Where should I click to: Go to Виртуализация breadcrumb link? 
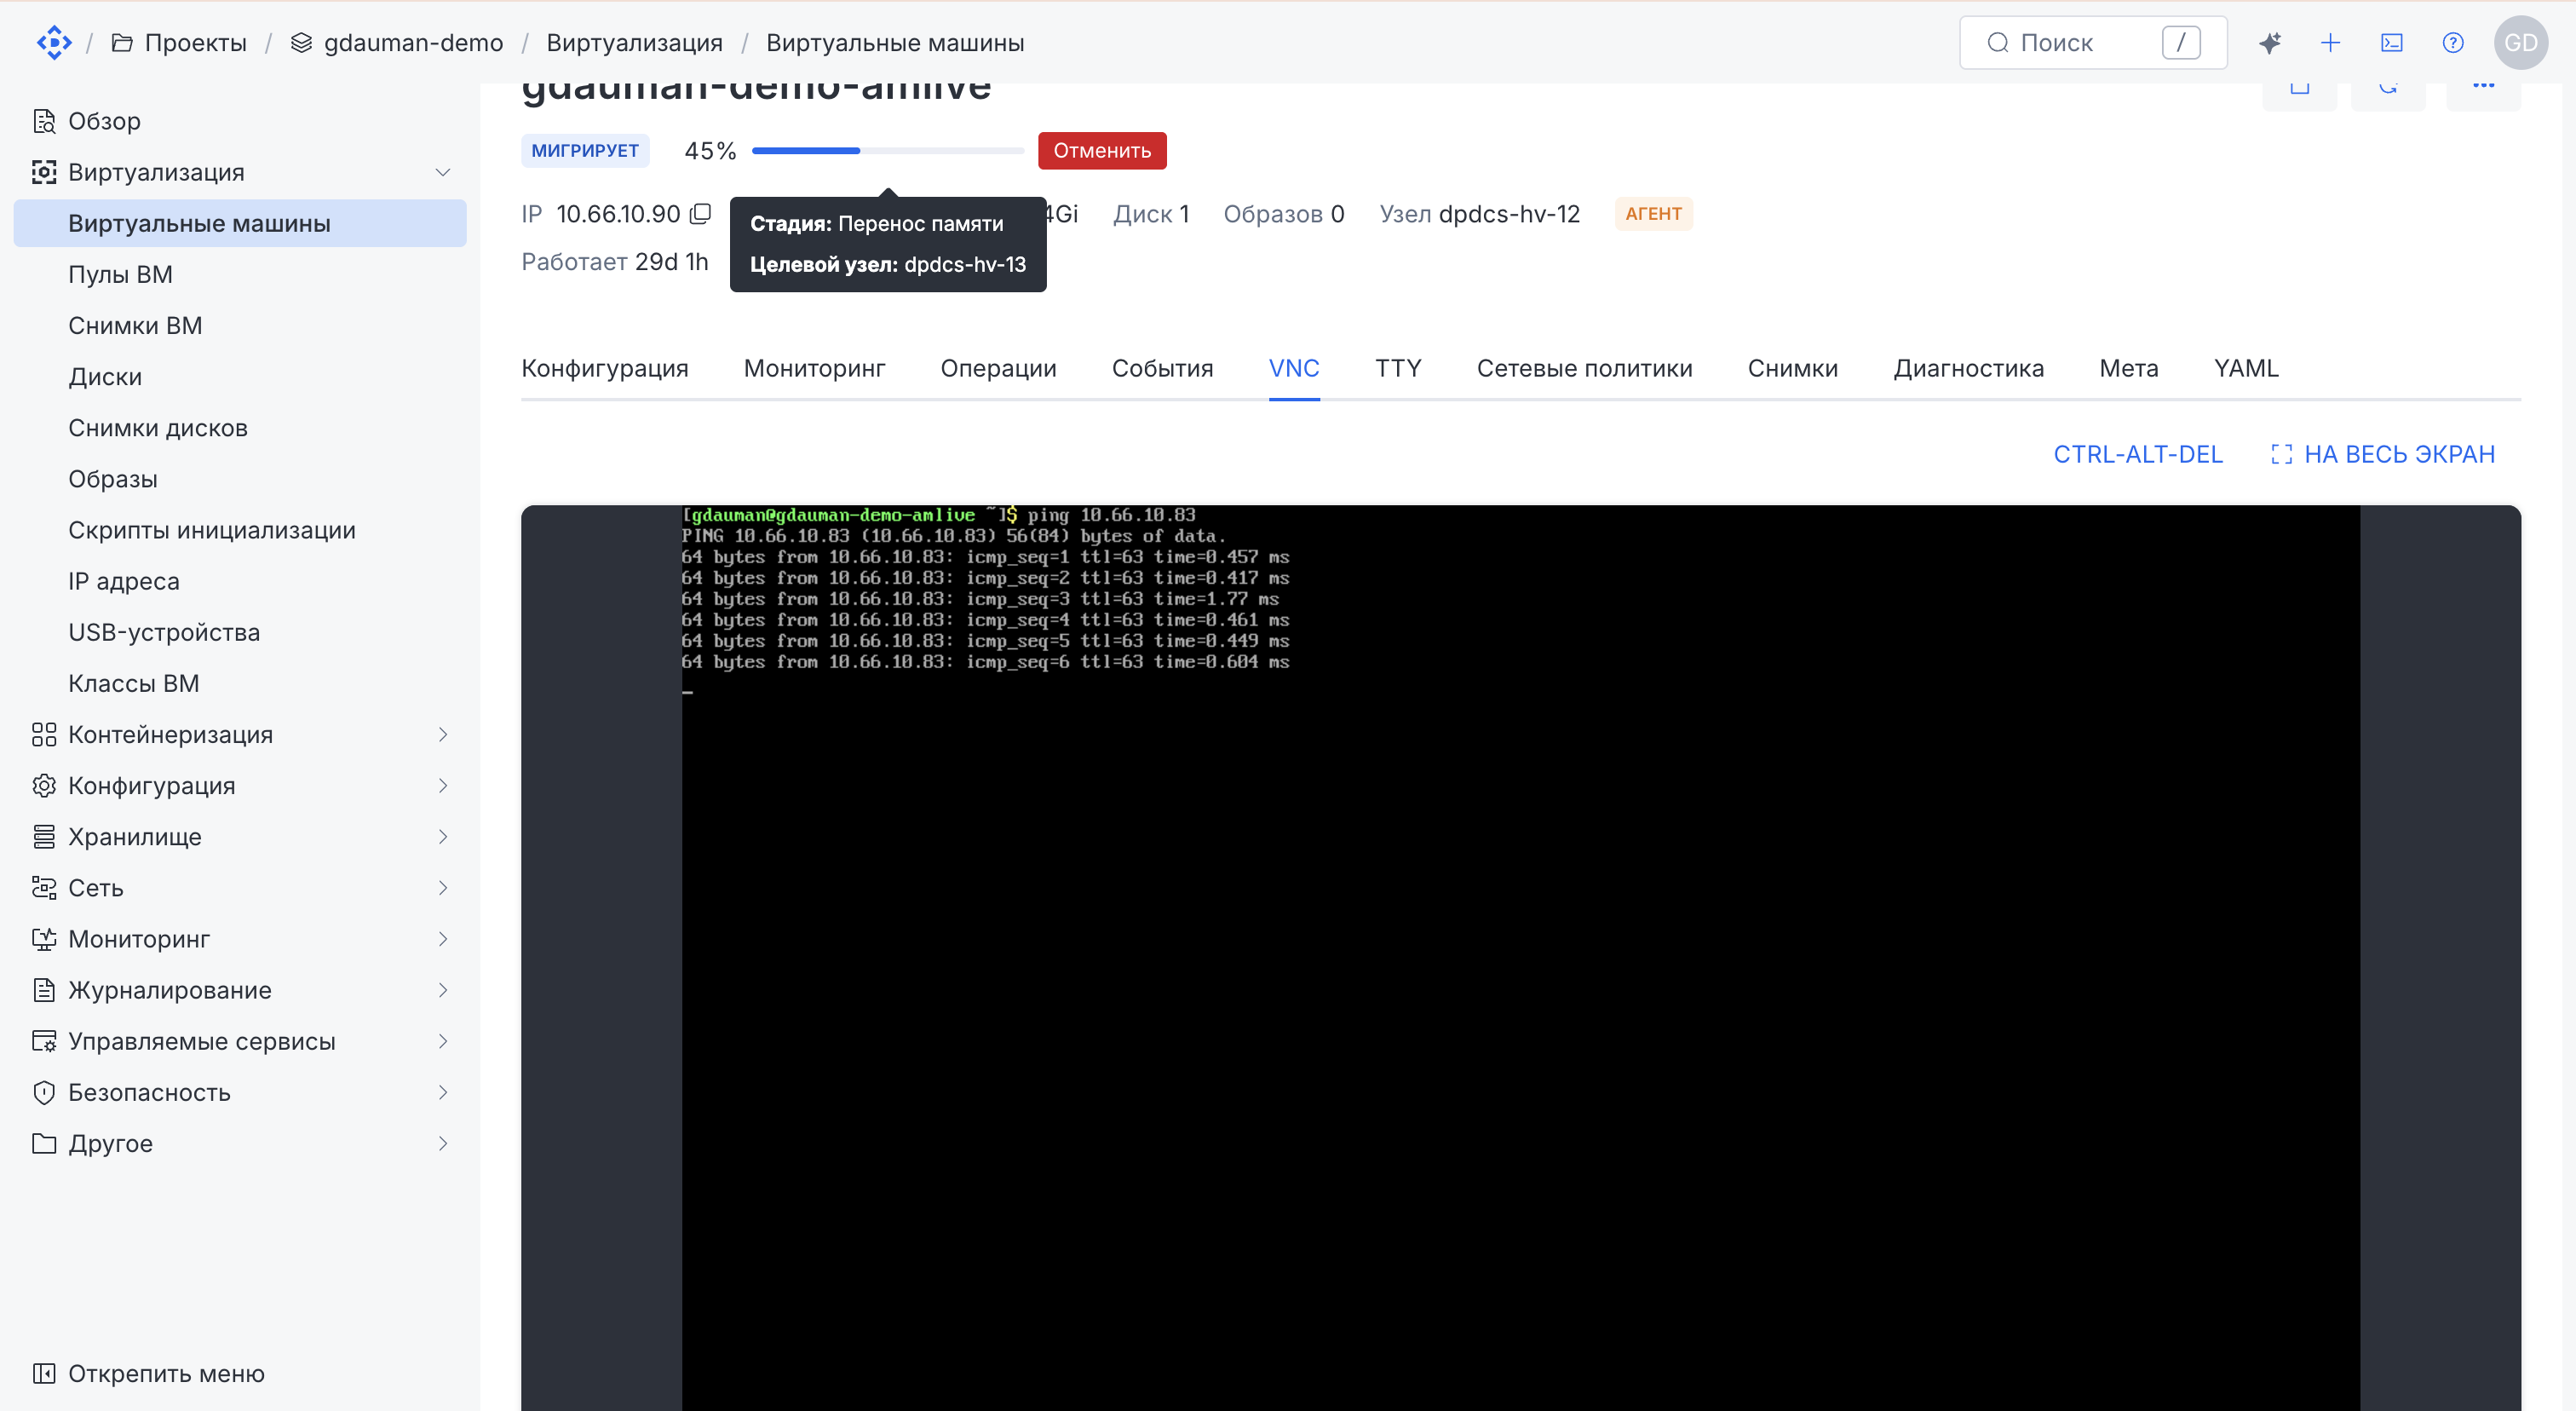point(634,43)
